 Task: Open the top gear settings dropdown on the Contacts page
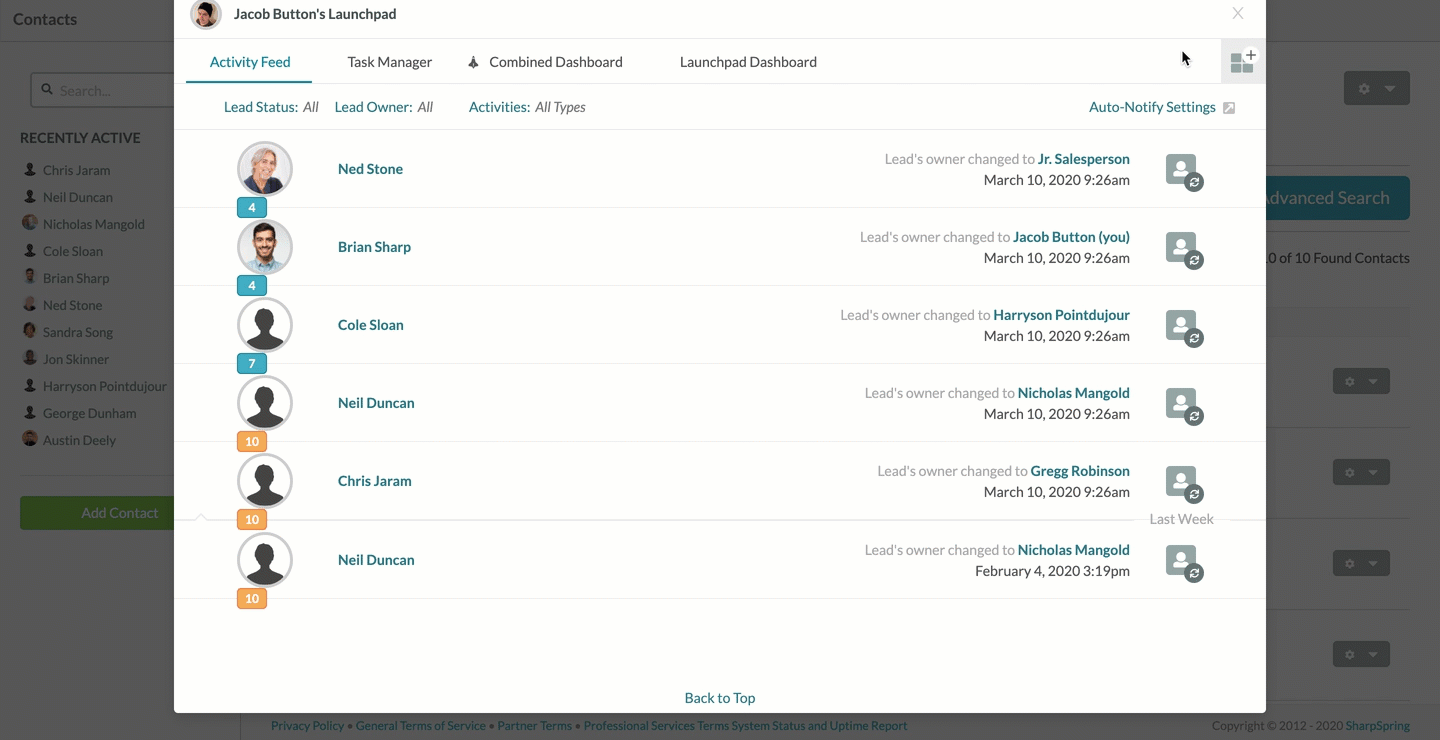point(1376,88)
